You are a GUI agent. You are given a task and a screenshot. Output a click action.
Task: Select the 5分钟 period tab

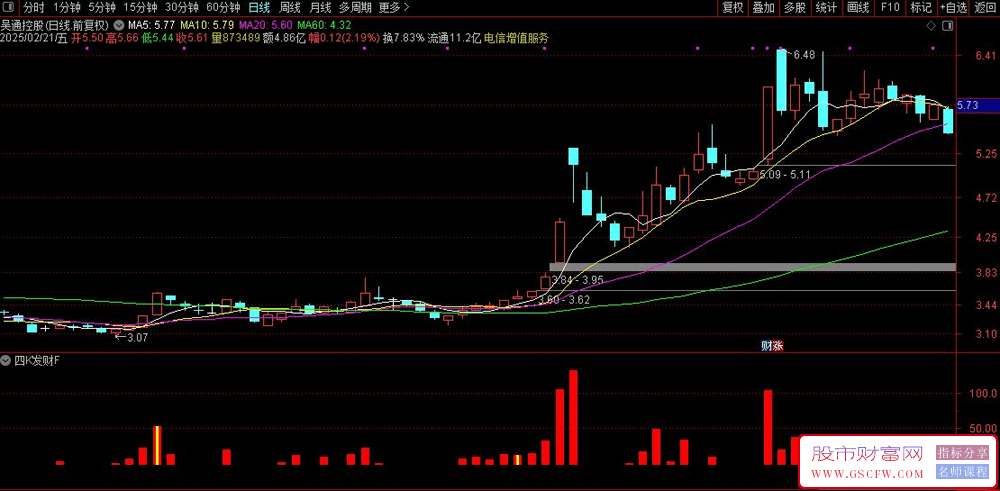pos(102,8)
